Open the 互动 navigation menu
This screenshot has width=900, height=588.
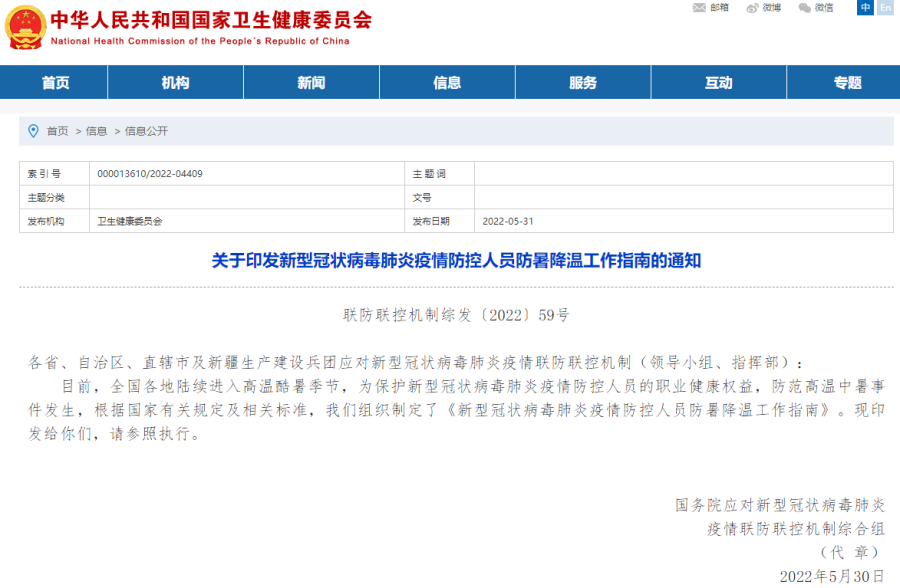coord(719,82)
